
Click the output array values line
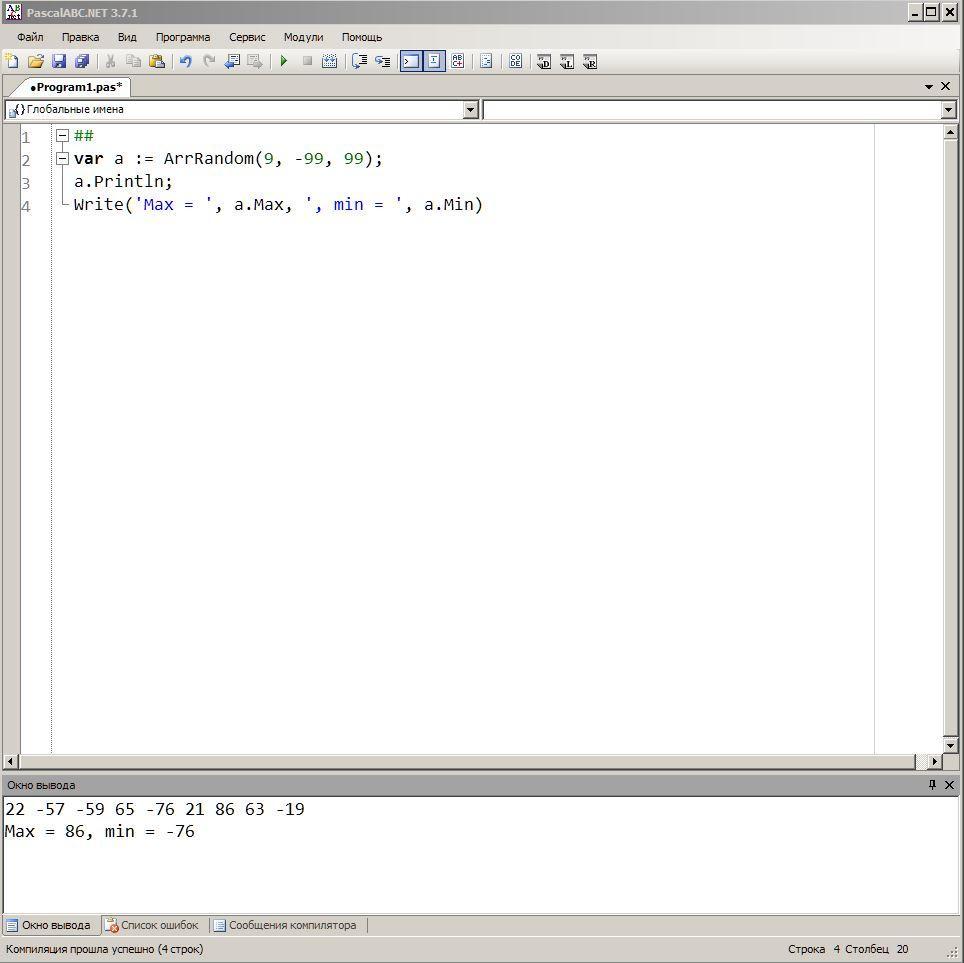pos(155,809)
